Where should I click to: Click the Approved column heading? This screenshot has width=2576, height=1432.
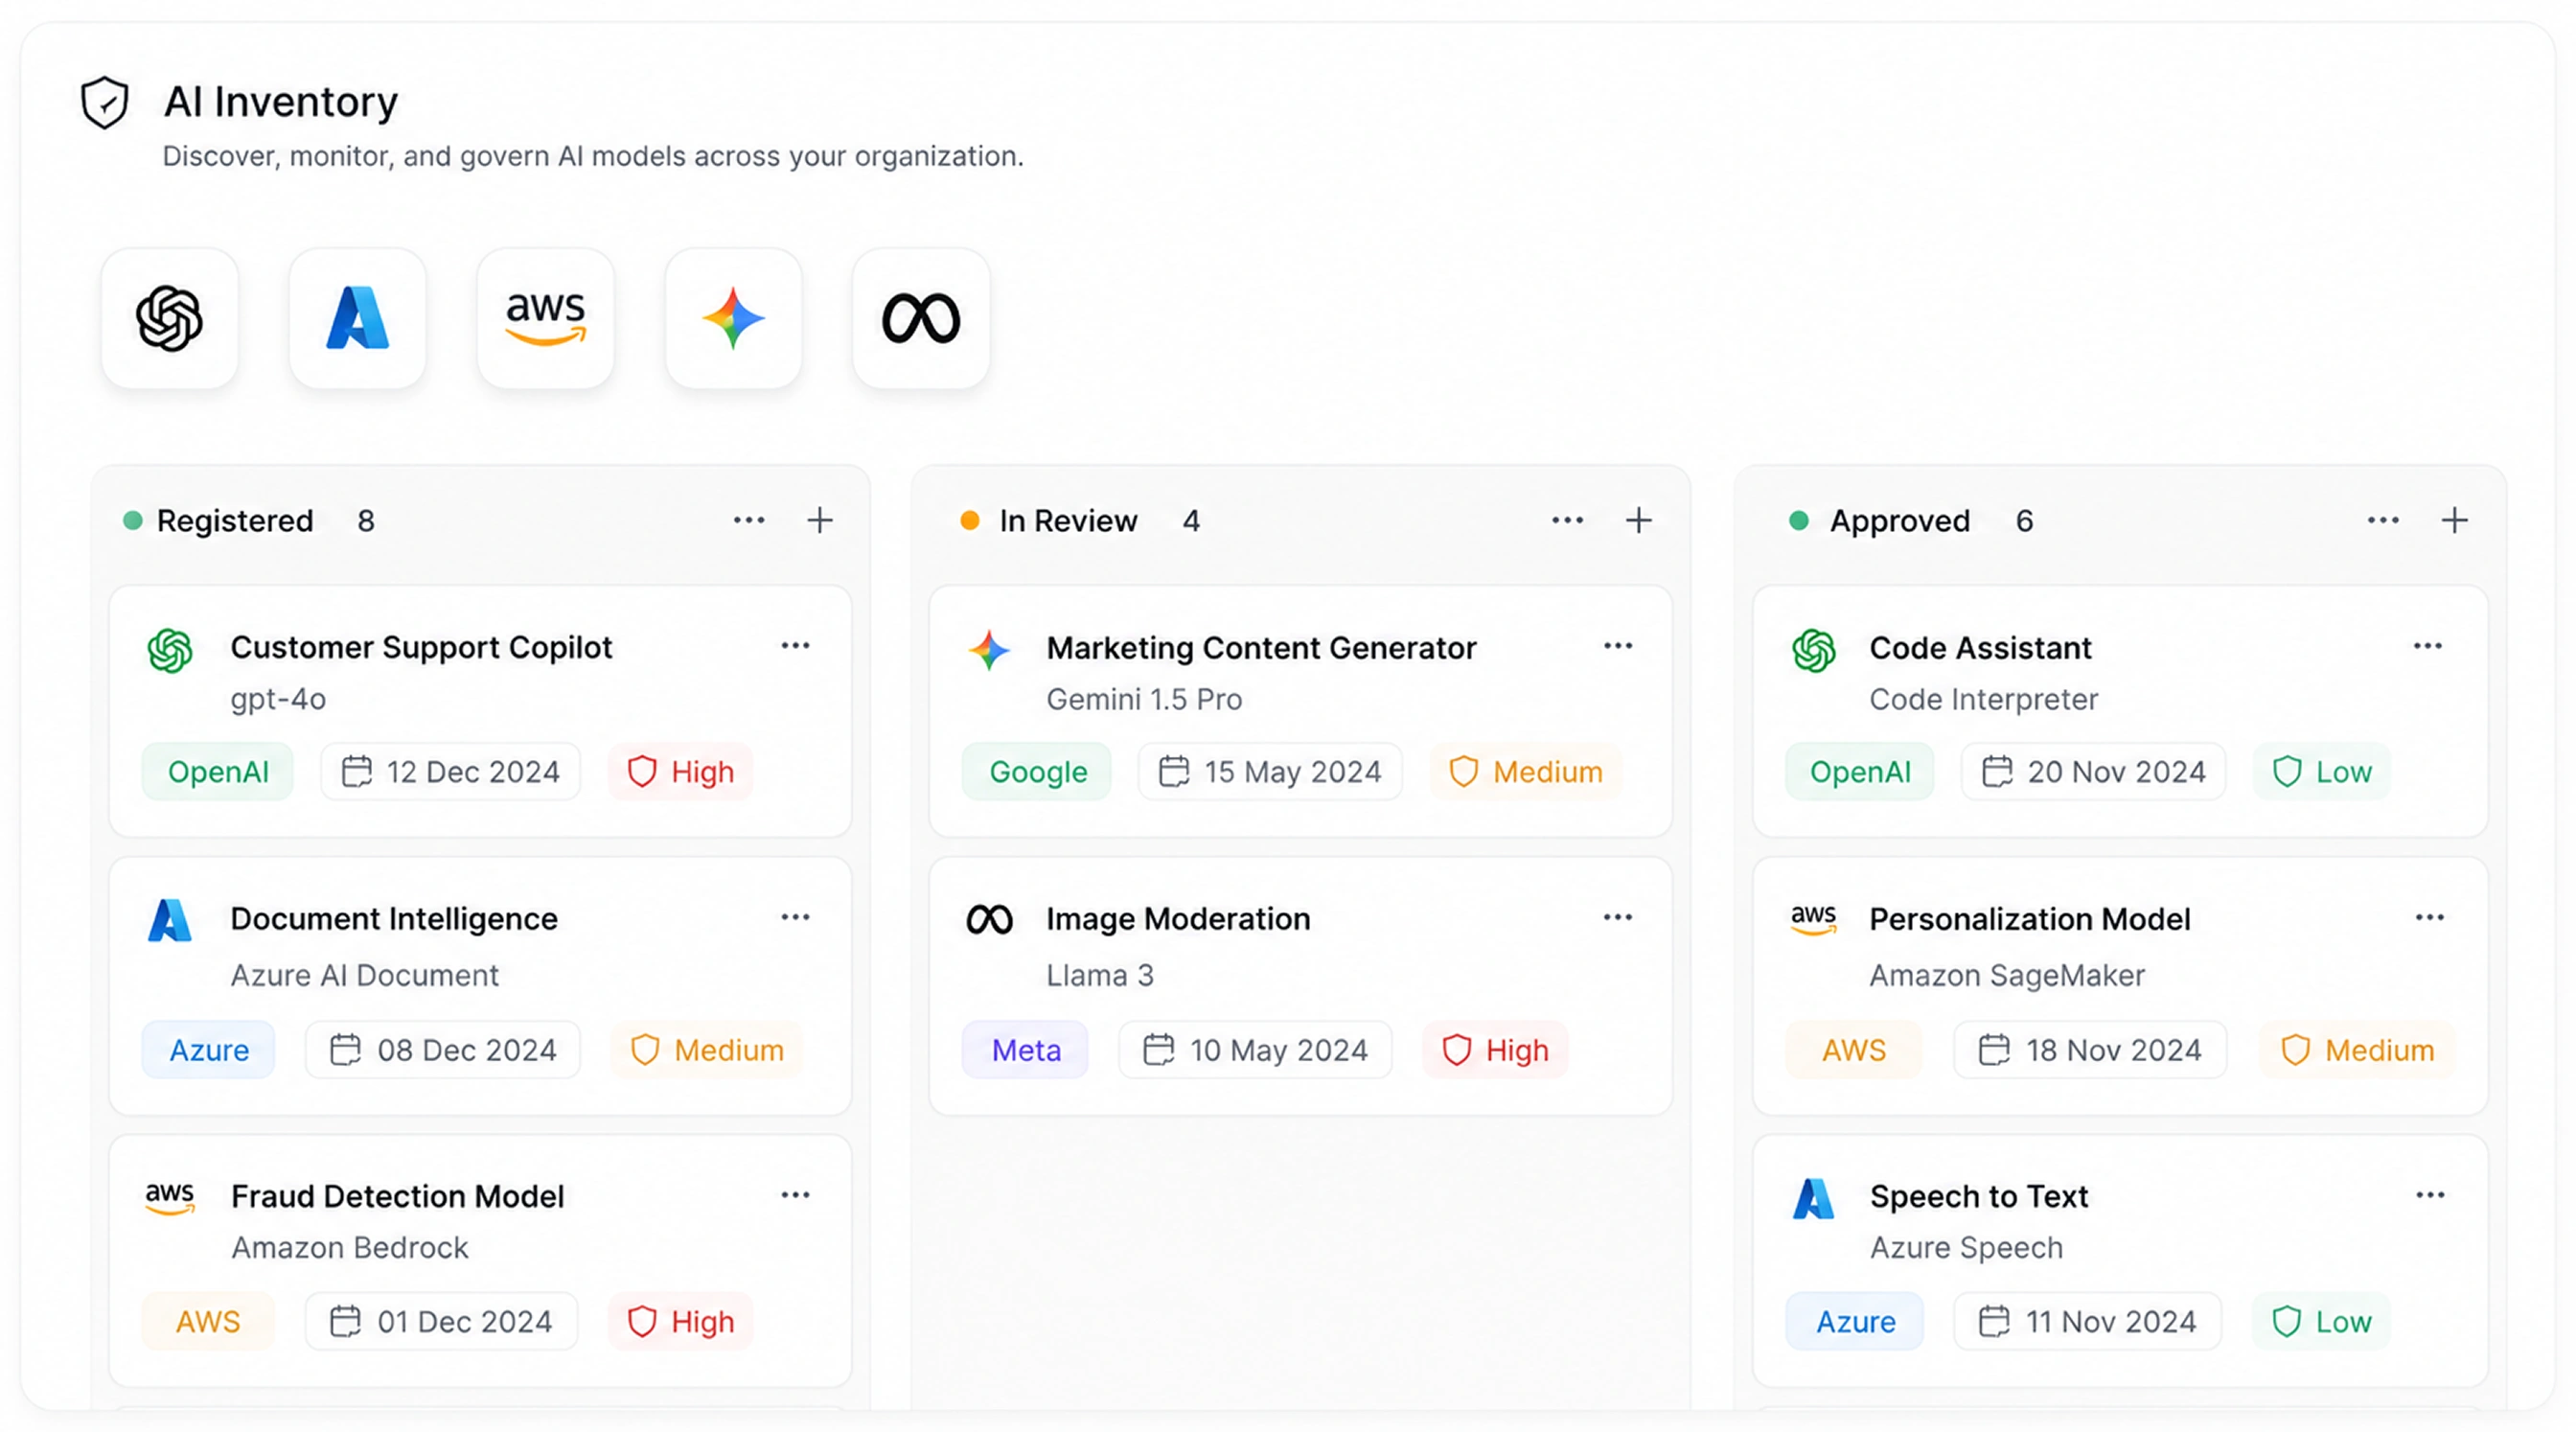(1900, 521)
